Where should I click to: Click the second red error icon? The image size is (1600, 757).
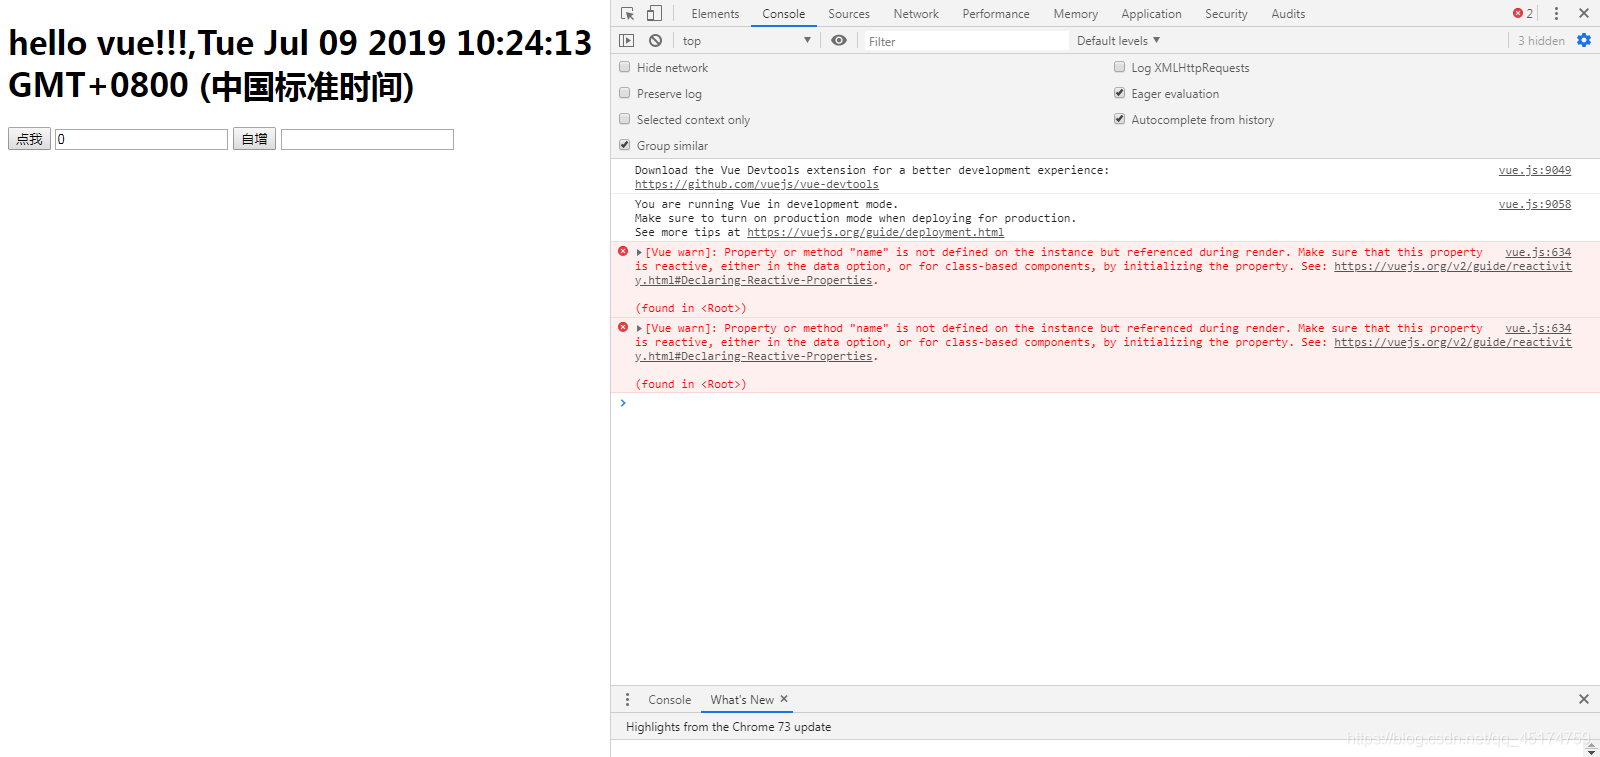(x=623, y=328)
